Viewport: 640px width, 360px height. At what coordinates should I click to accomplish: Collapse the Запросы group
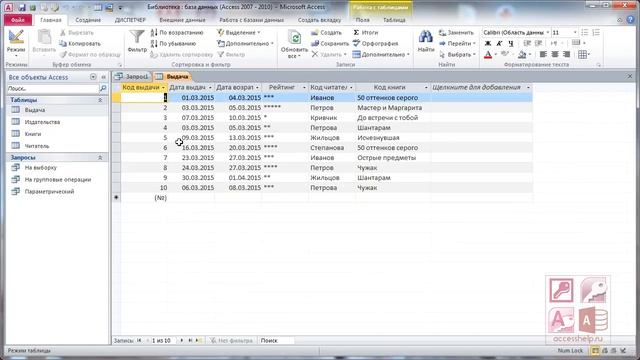pyautogui.click(x=100, y=158)
